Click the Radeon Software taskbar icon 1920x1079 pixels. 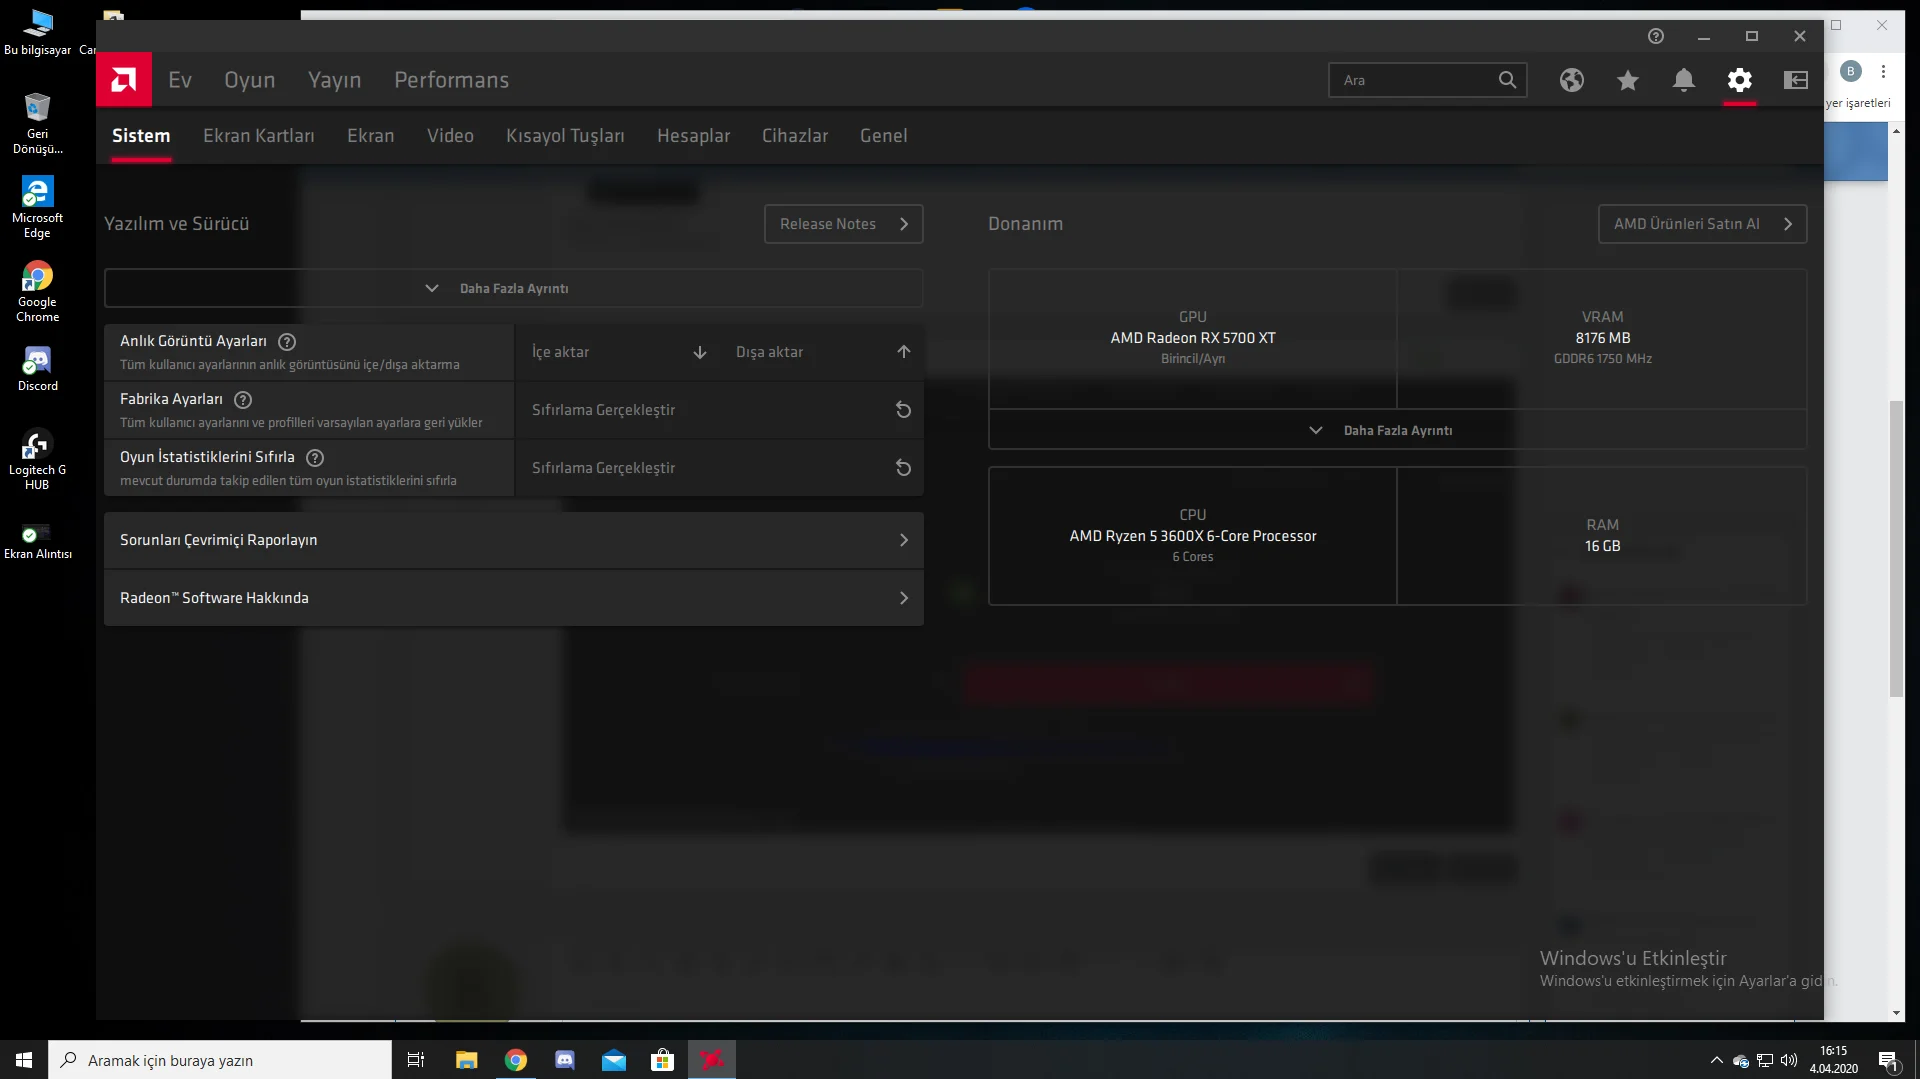[x=712, y=1060]
